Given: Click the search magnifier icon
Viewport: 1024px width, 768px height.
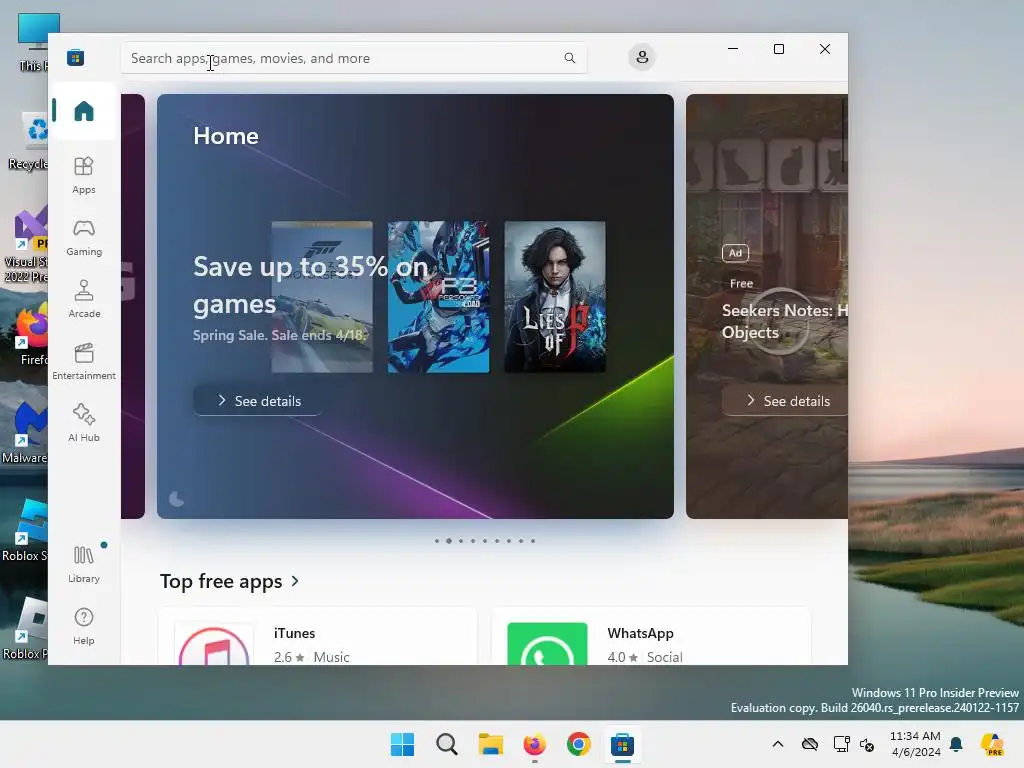Looking at the screenshot, I should point(569,58).
